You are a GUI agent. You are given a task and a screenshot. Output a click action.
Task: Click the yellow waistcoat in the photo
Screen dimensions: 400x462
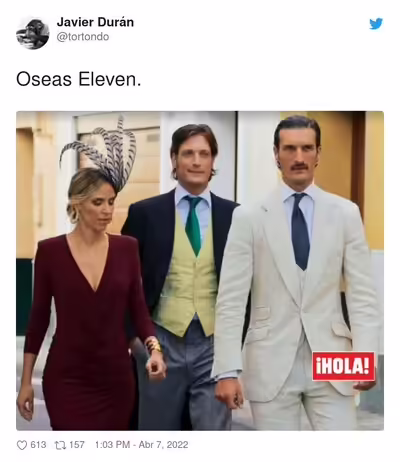187,280
